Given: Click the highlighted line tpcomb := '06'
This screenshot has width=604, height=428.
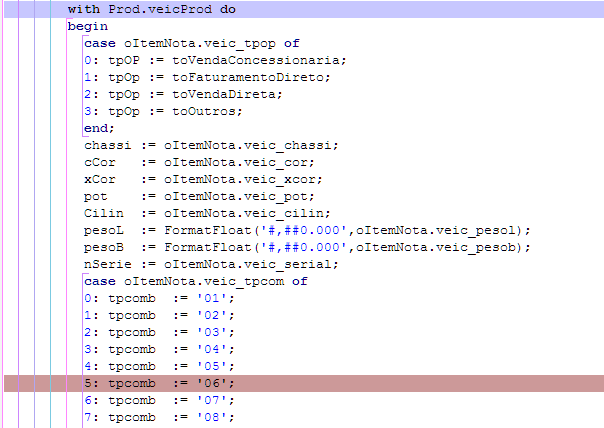Looking at the screenshot, I should pyautogui.click(x=159, y=383).
